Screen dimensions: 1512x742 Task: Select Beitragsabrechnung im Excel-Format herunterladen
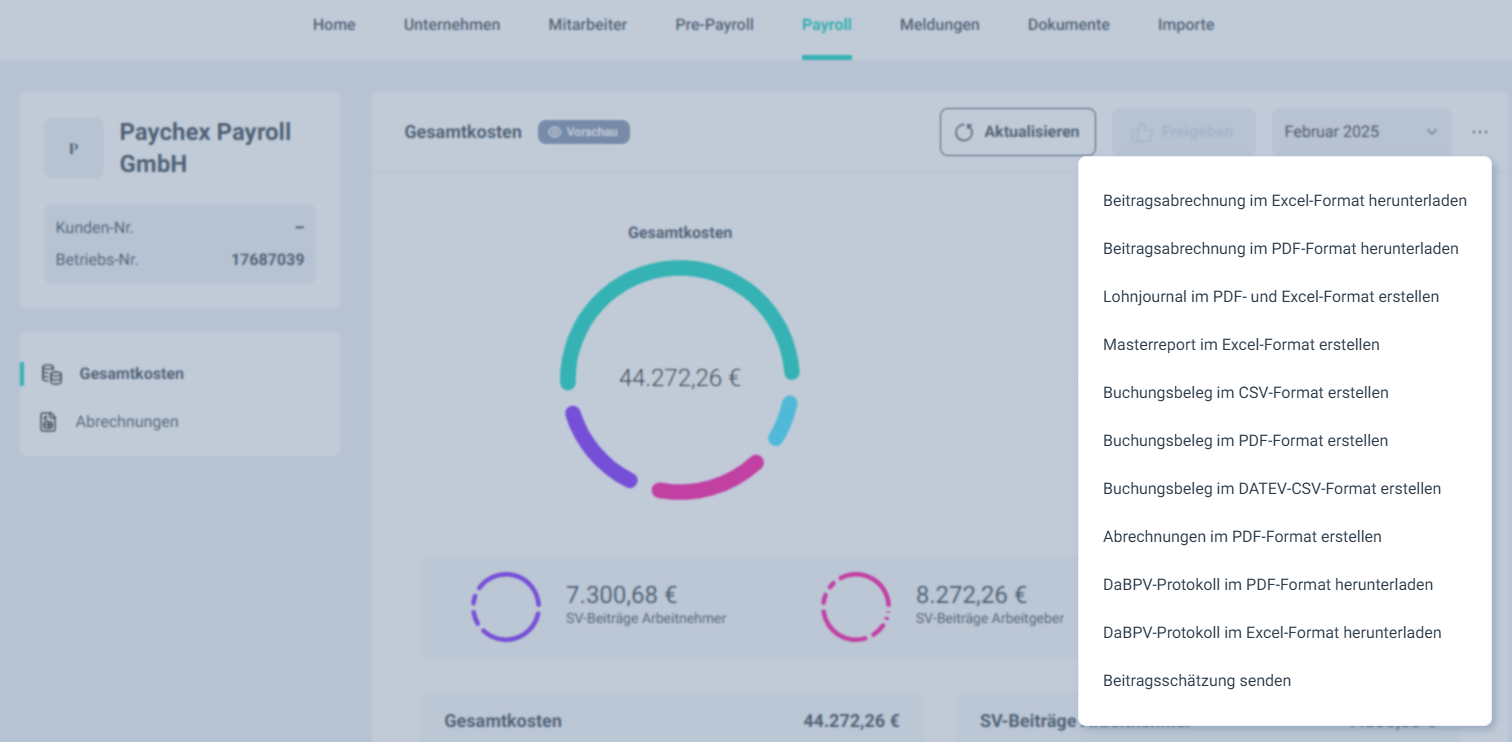tap(1284, 200)
